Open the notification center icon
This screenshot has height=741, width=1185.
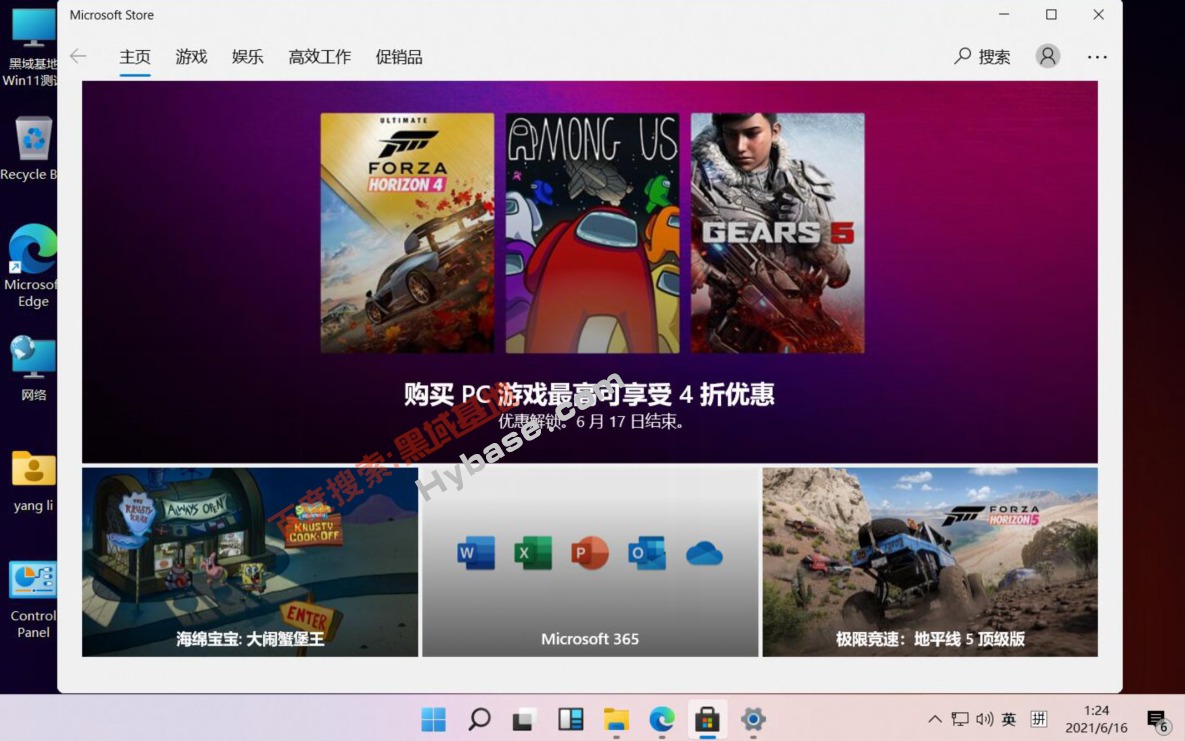pos(1157,720)
